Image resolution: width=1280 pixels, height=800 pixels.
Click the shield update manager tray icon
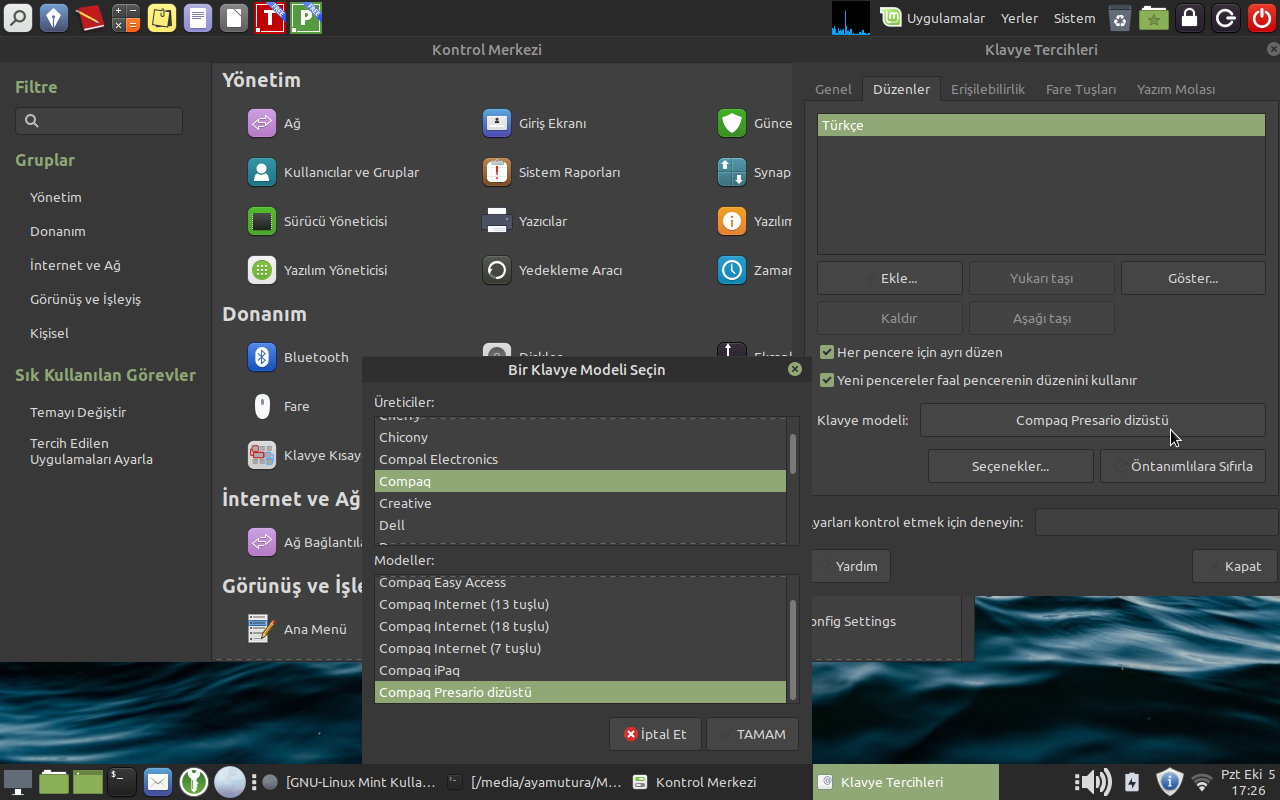pos(1170,782)
